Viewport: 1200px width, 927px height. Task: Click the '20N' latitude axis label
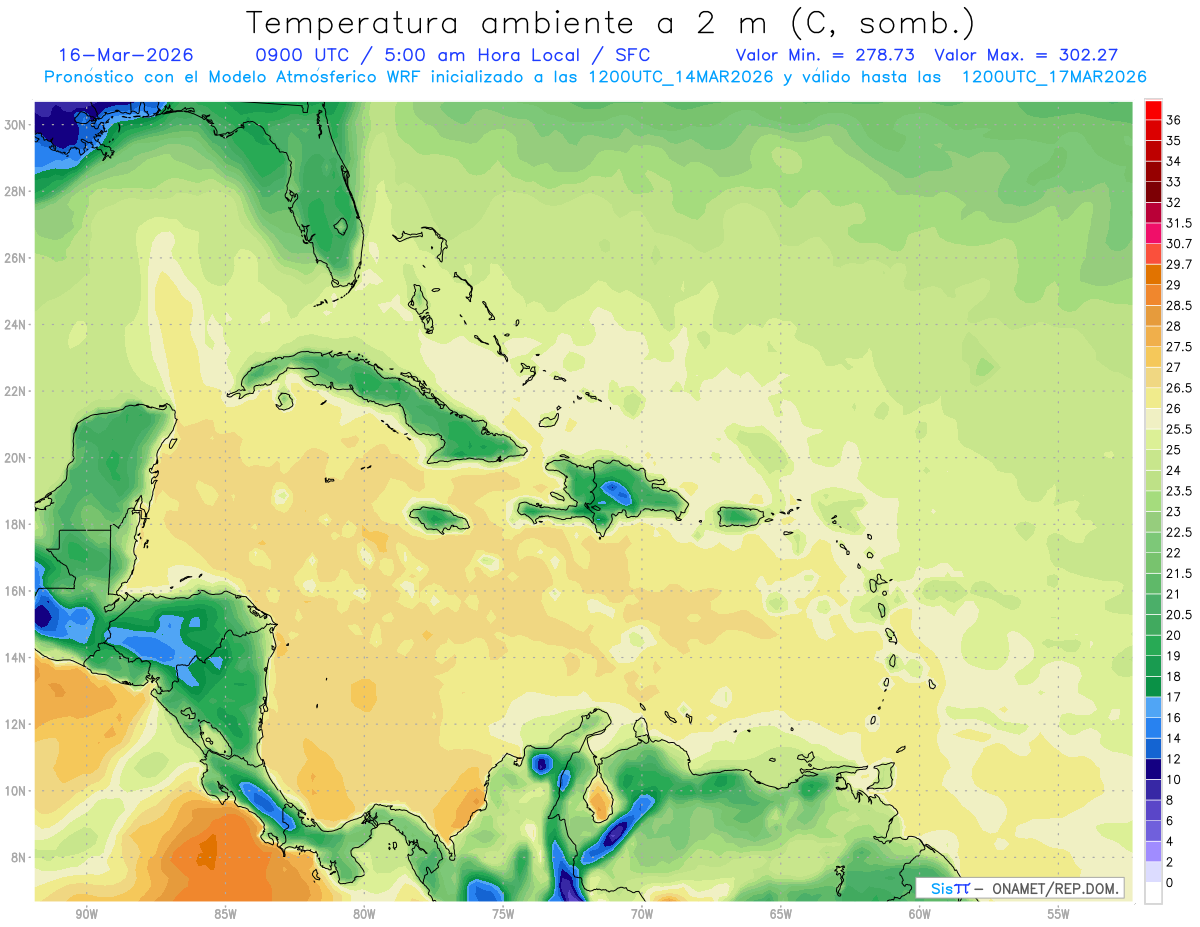pyautogui.click(x=15, y=458)
